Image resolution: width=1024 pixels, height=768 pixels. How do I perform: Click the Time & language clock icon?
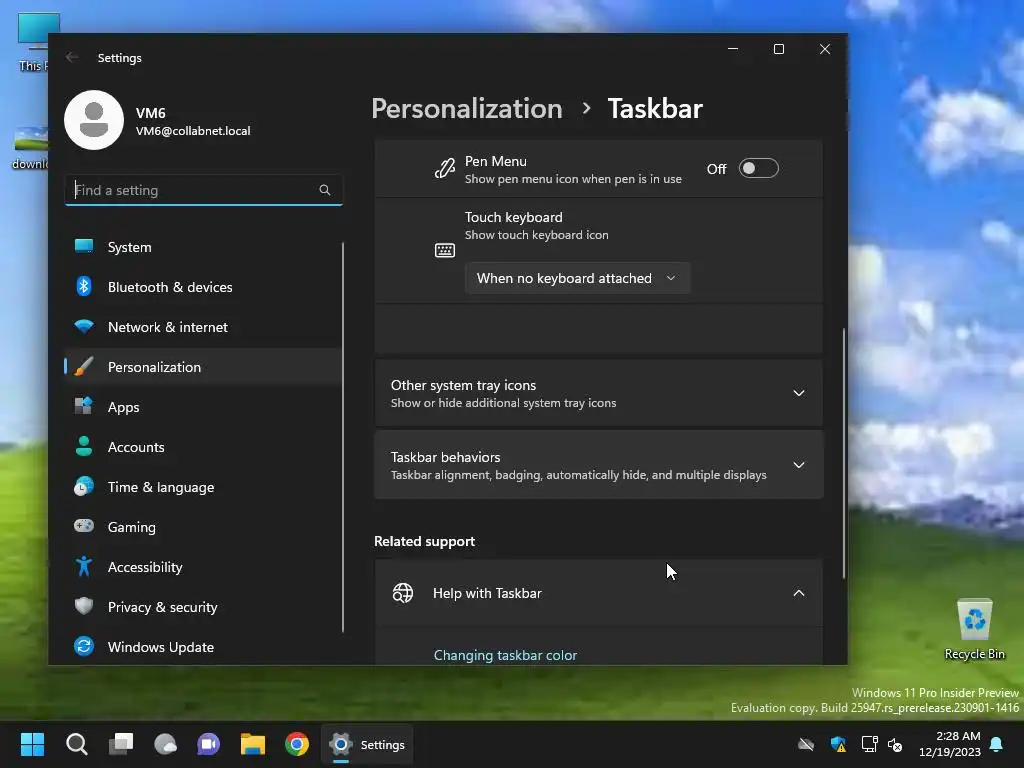[84, 487]
